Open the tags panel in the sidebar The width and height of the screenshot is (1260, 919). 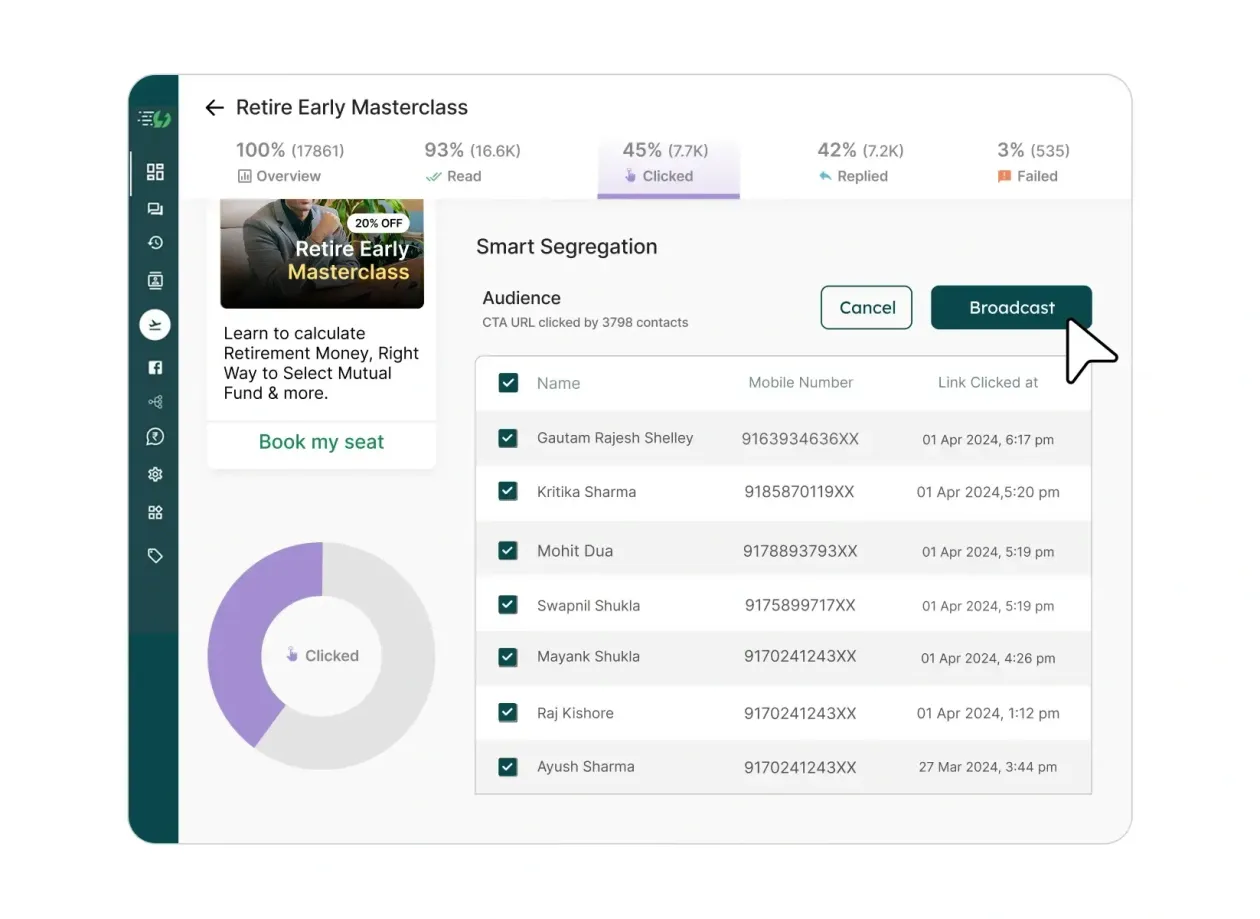[155, 555]
